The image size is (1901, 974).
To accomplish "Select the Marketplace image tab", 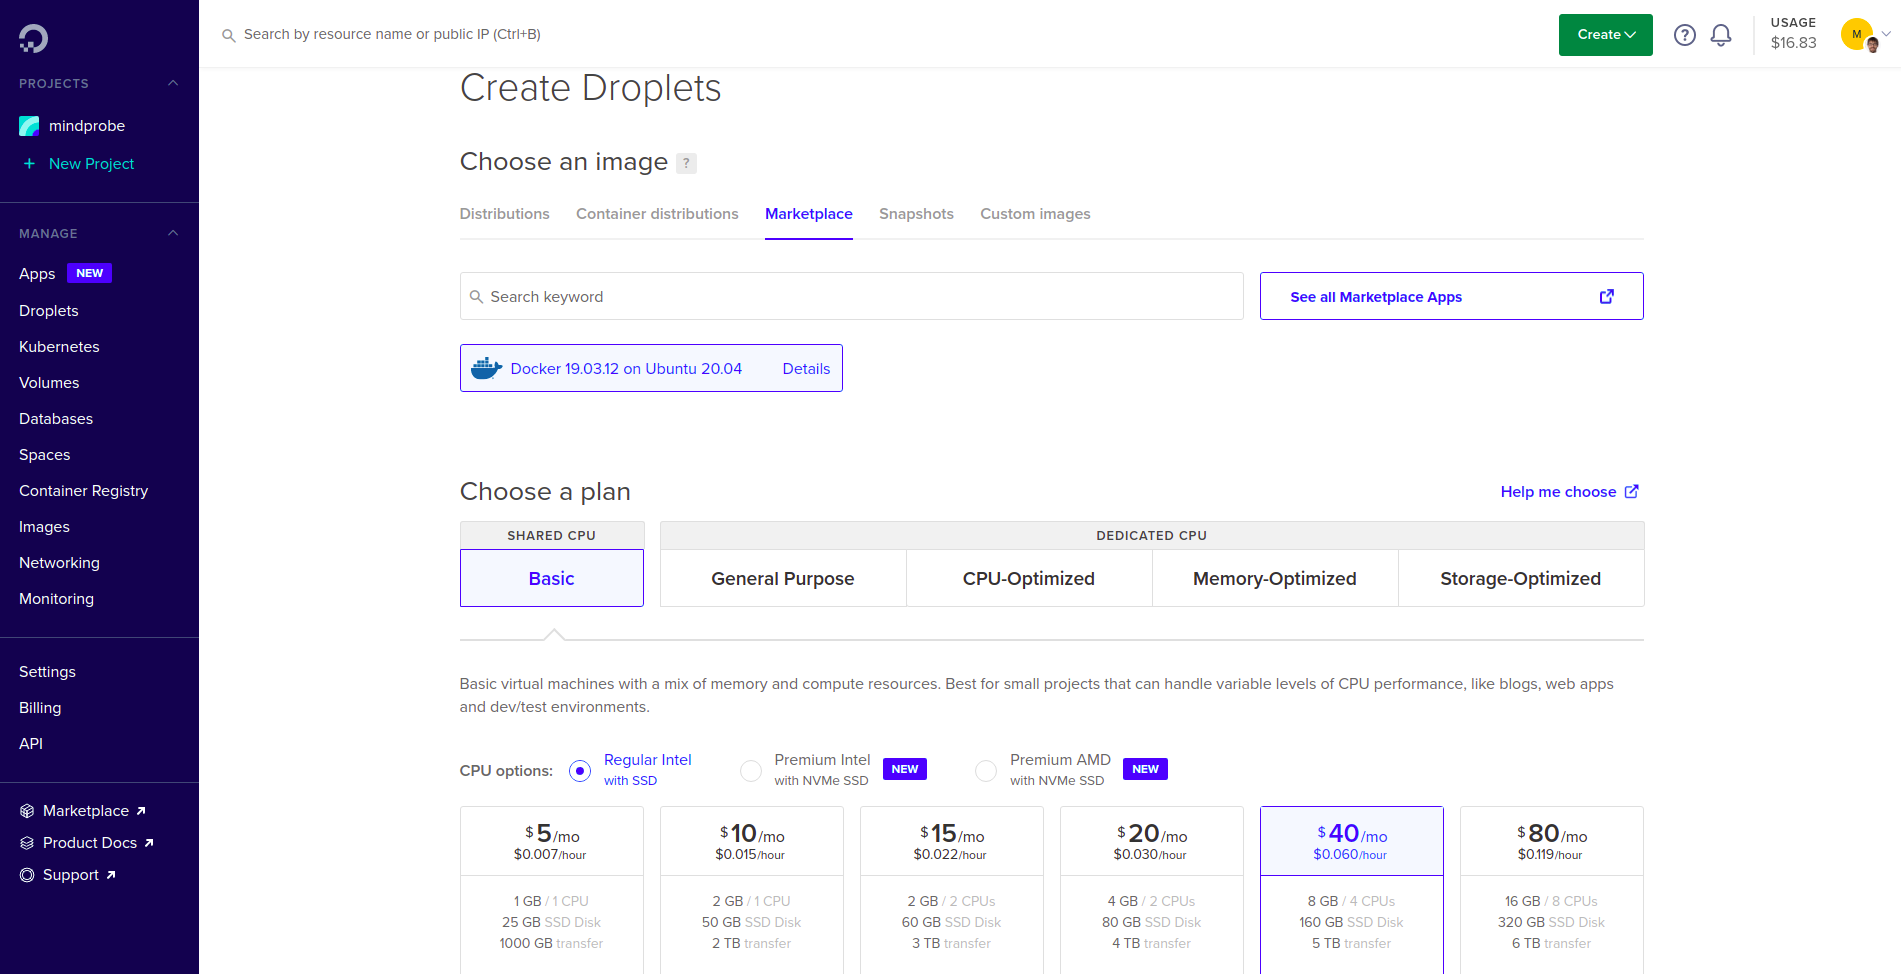I will tap(809, 214).
